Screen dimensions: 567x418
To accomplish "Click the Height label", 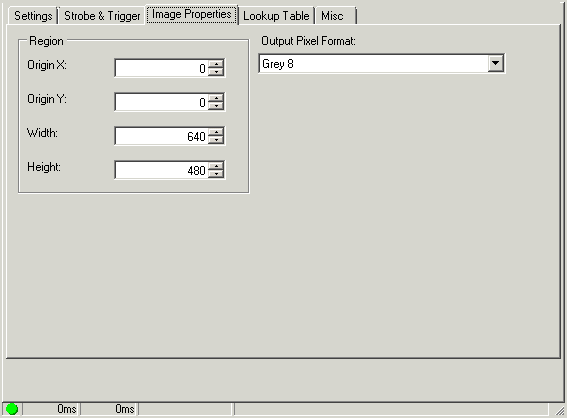I will pyautogui.click(x=44, y=167).
